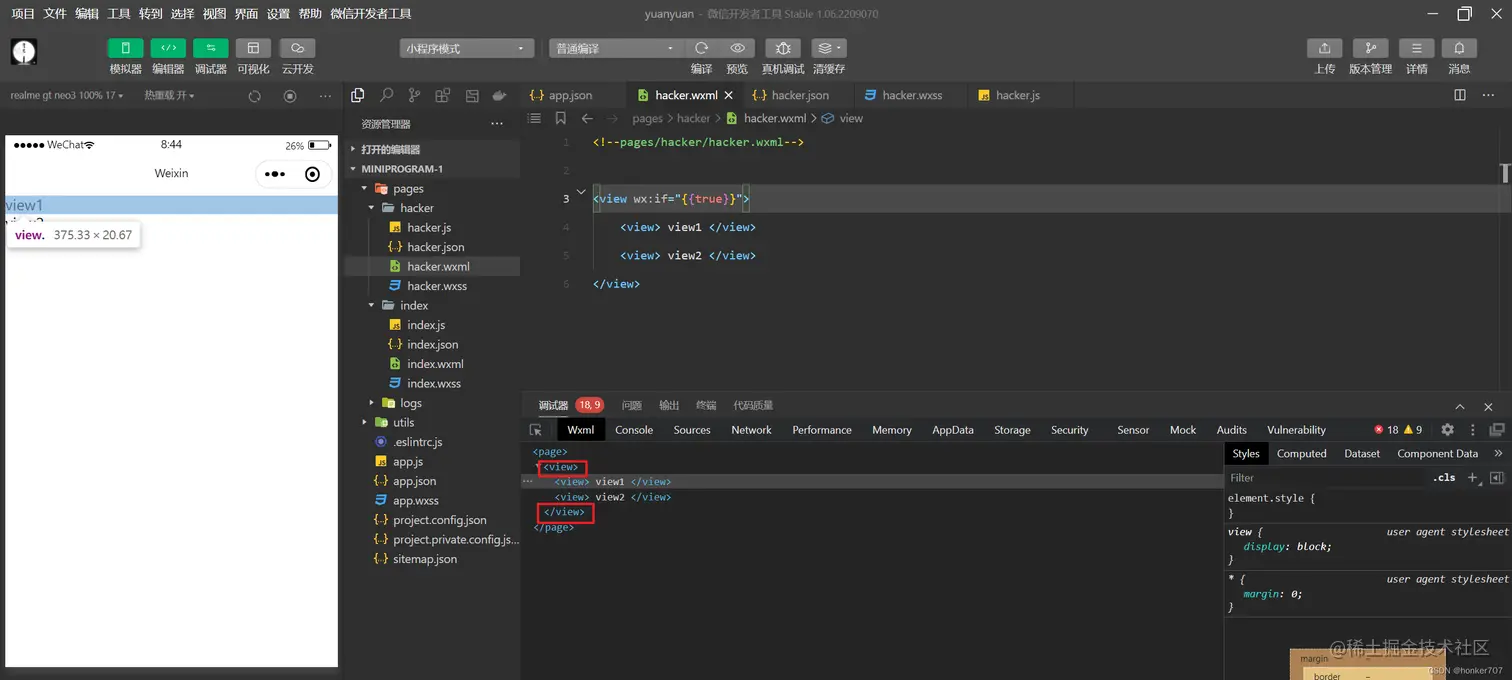Open messages (消息) bell icon

1459,48
